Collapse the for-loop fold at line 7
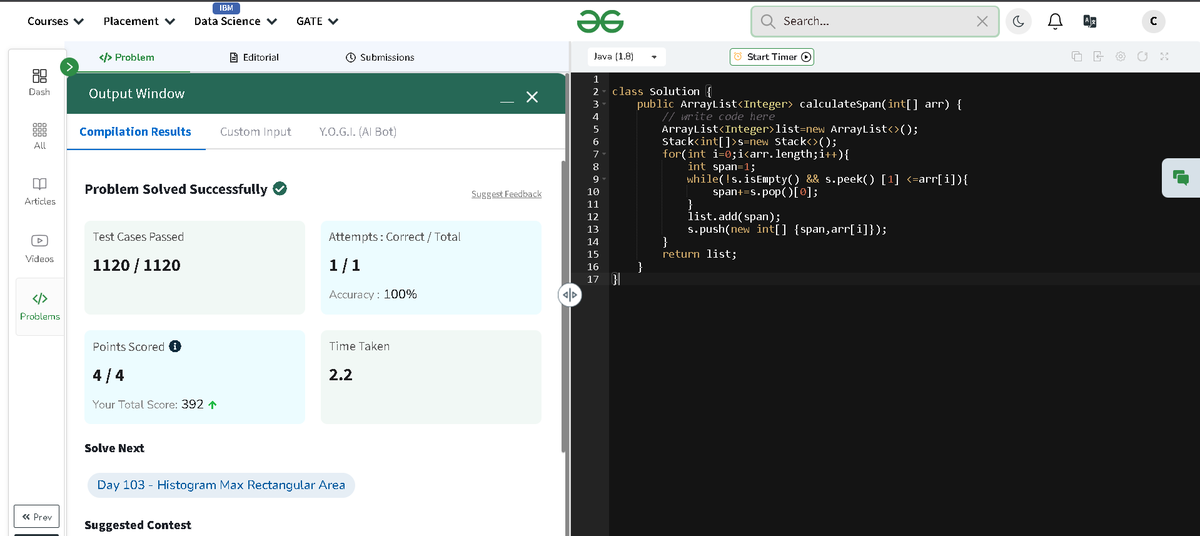Image resolution: width=1200 pixels, height=536 pixels. click(x=603, y=154)
